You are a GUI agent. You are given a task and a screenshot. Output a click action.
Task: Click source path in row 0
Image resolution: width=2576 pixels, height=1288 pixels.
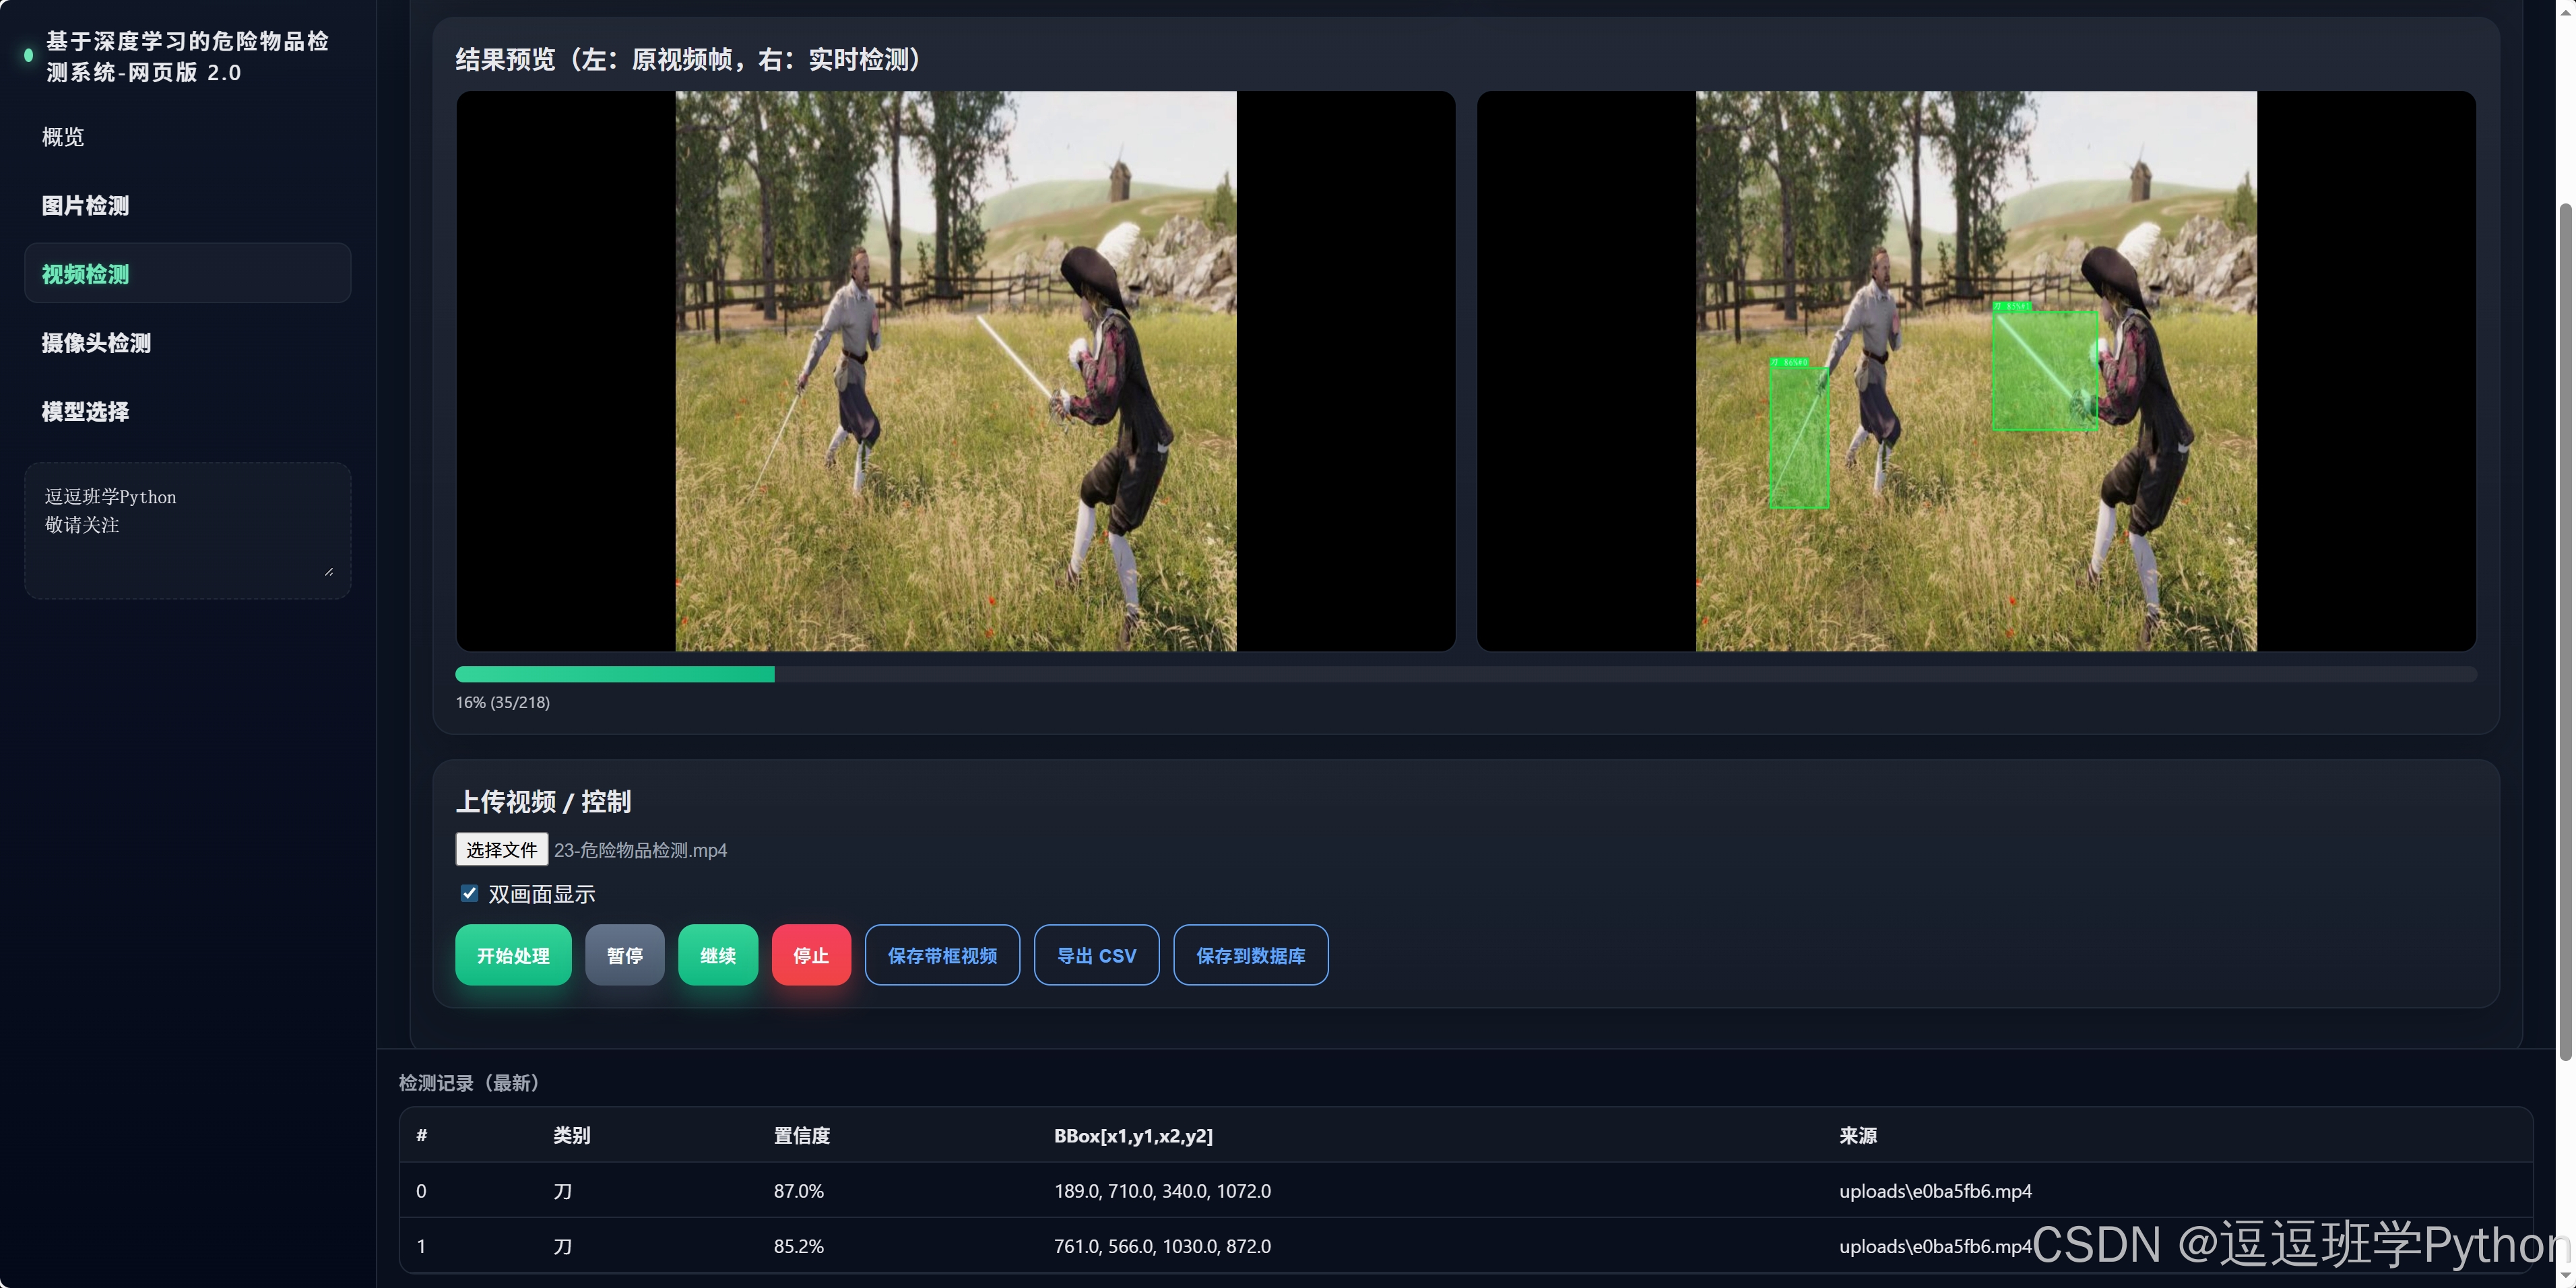pyautogui.click(x=1935, y=1191)
